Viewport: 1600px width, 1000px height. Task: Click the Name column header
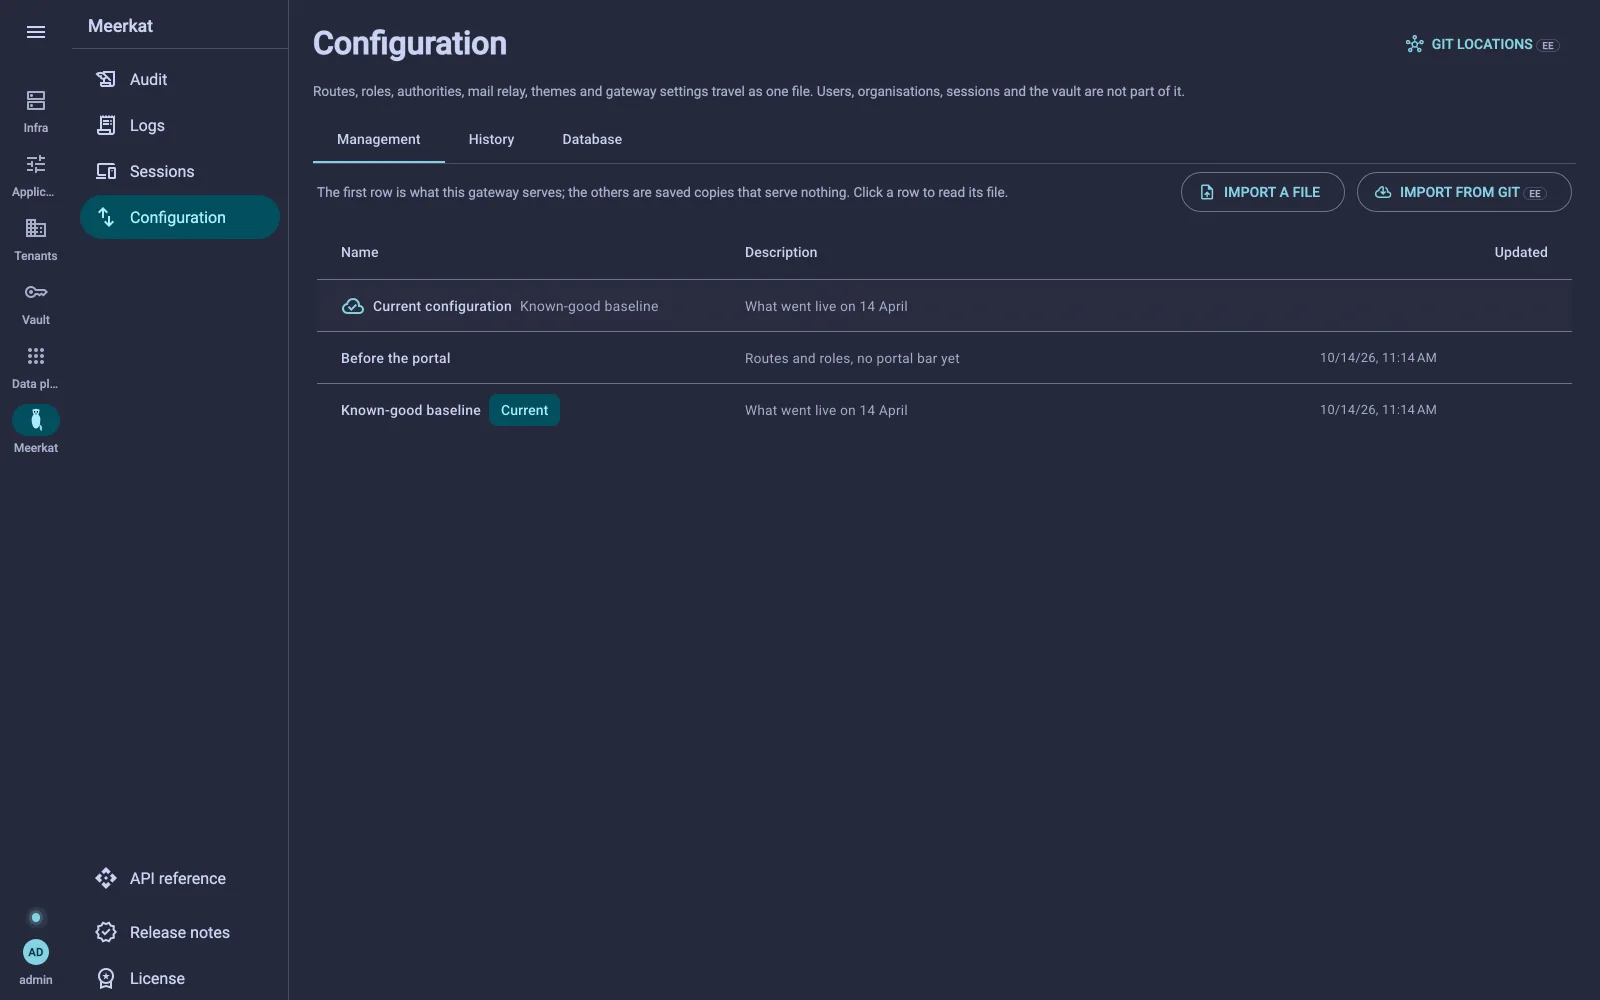point(359,252)
